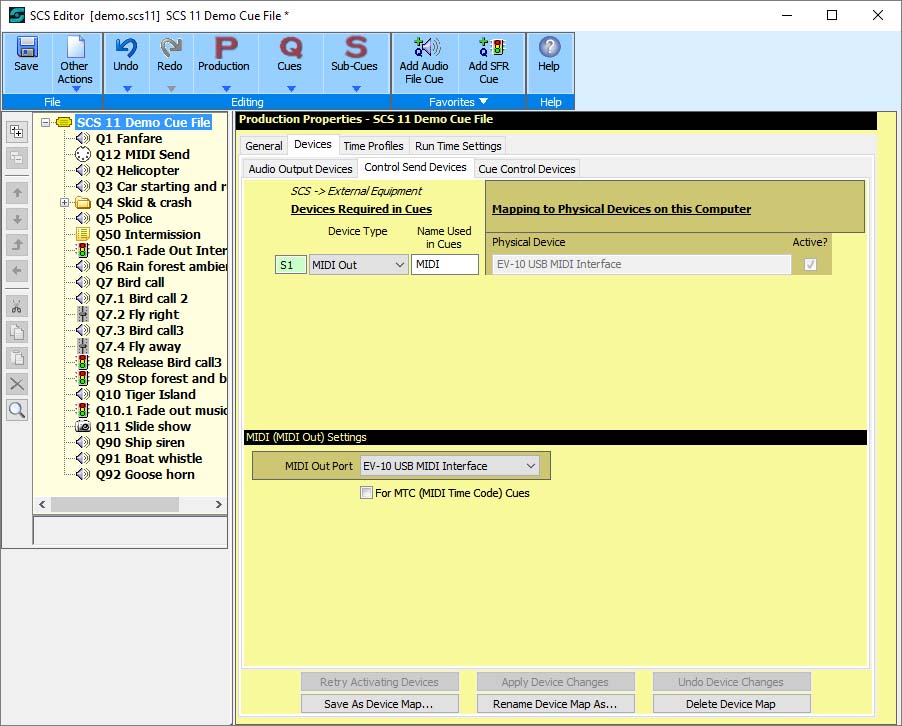Open the MIDI Out Port dropdown

point(449,466)
